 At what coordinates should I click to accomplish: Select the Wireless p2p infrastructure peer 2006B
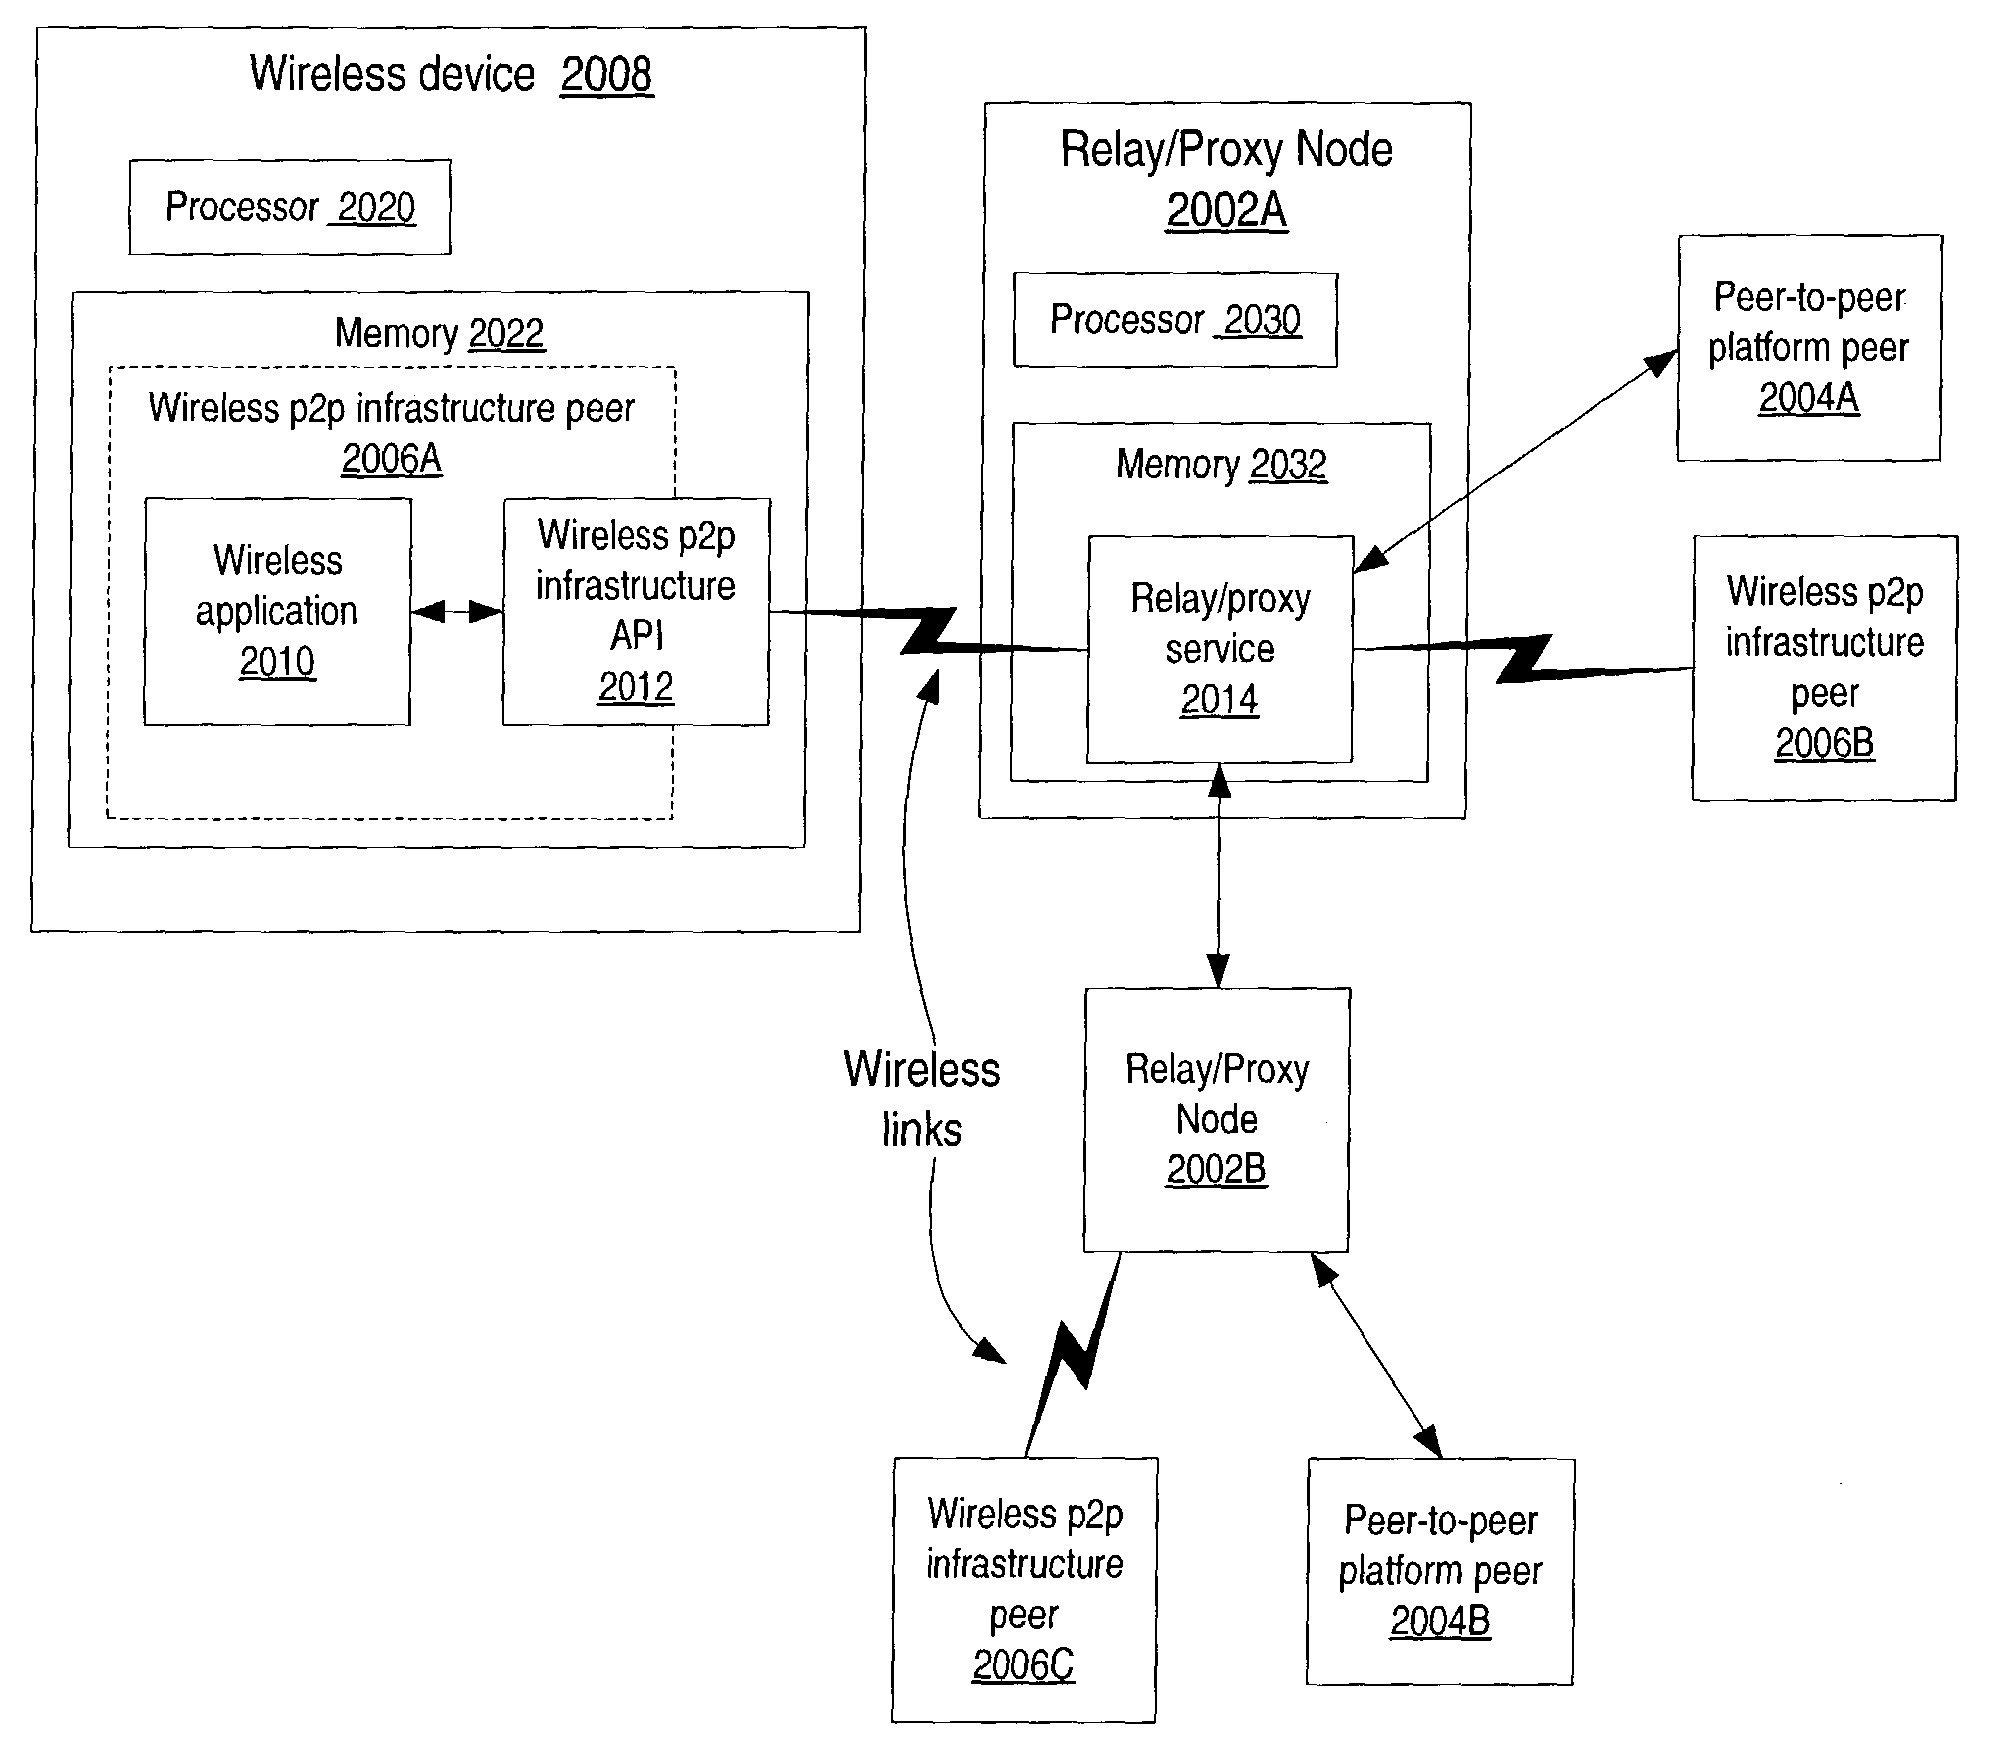pos(1844,633)
